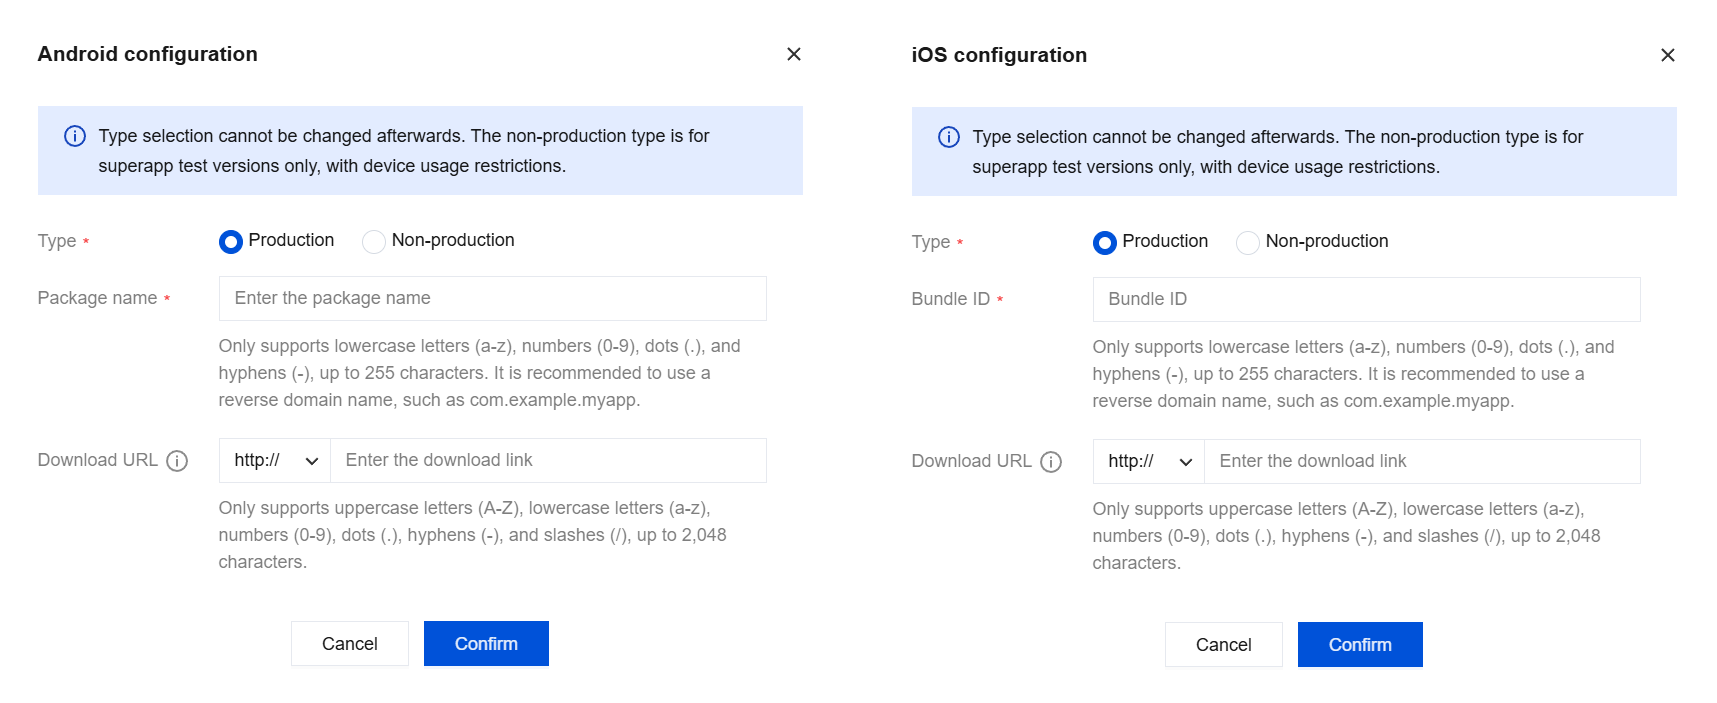Open Android http:// protocol dropdown

coord(275,461)
